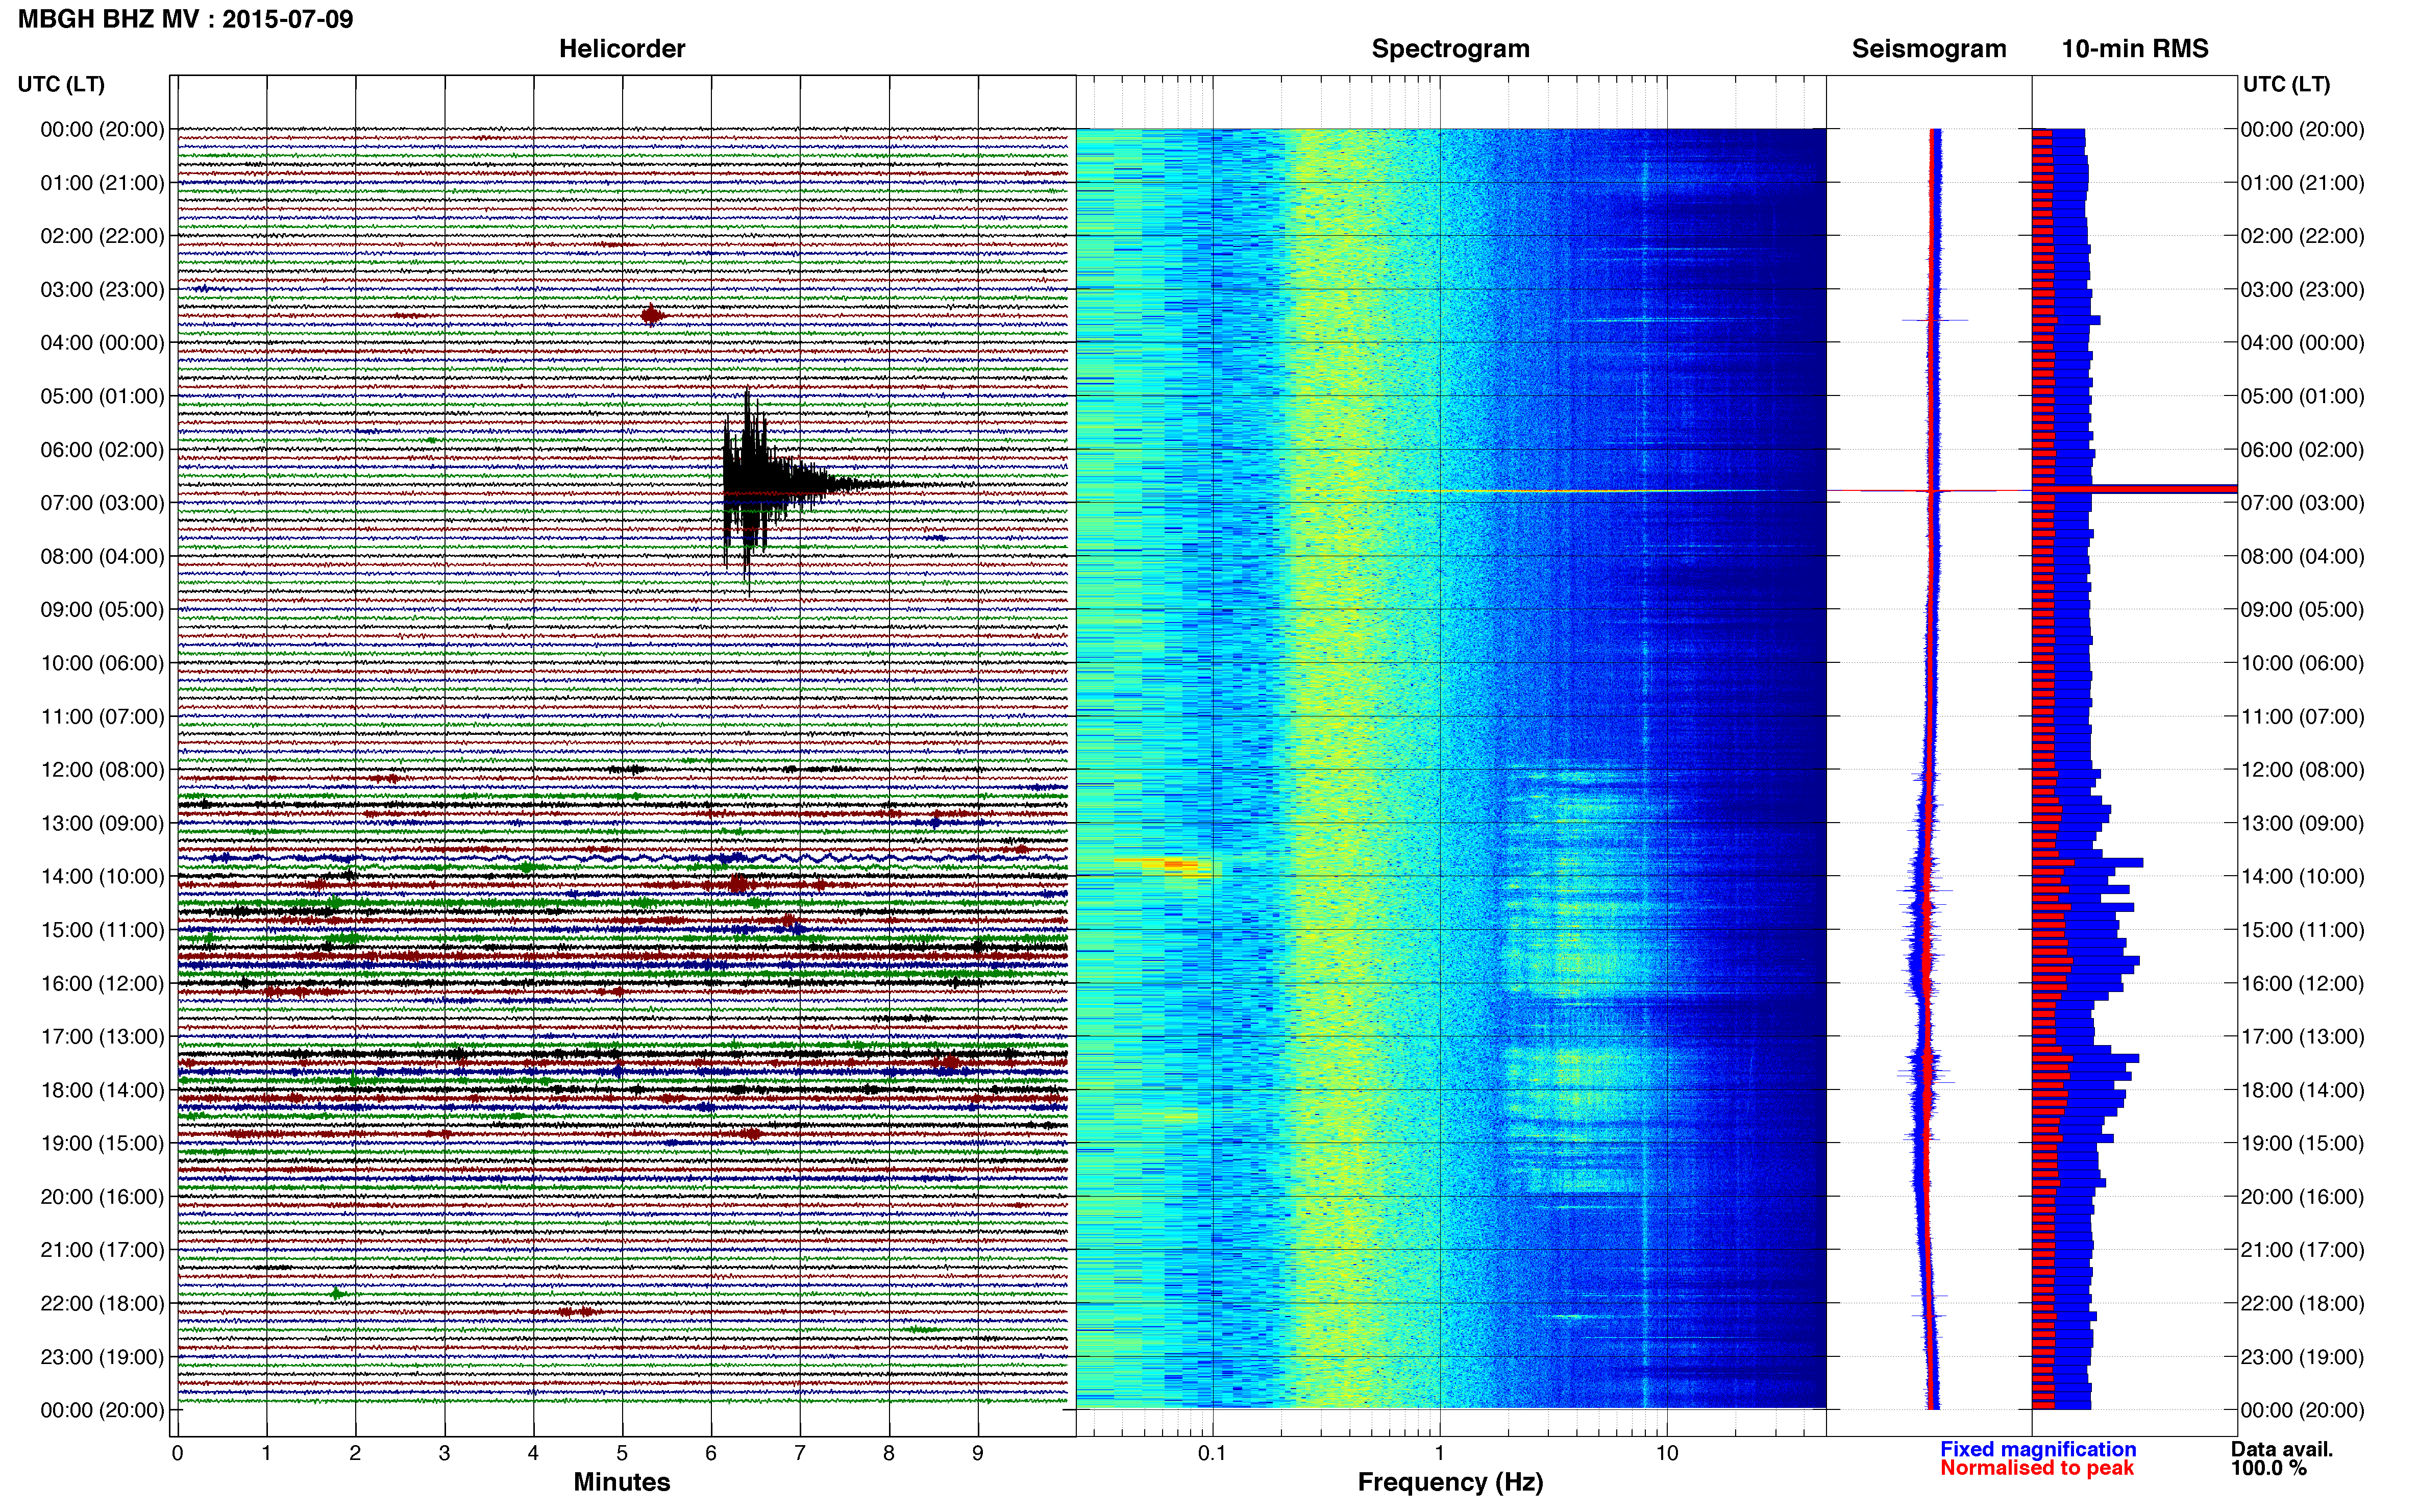The image size is (2419, 1512).
Task: Click the 'UTC (LT)' label on the right axis
Action: tap(2286, 84)
